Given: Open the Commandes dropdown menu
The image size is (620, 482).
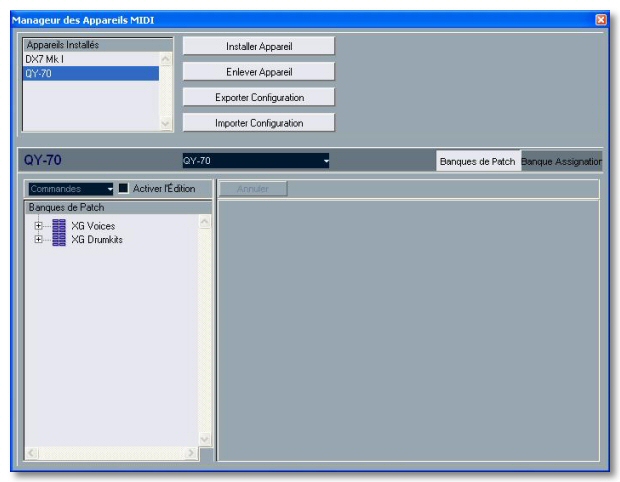Looking at the screenshot, I should point(71,189).
